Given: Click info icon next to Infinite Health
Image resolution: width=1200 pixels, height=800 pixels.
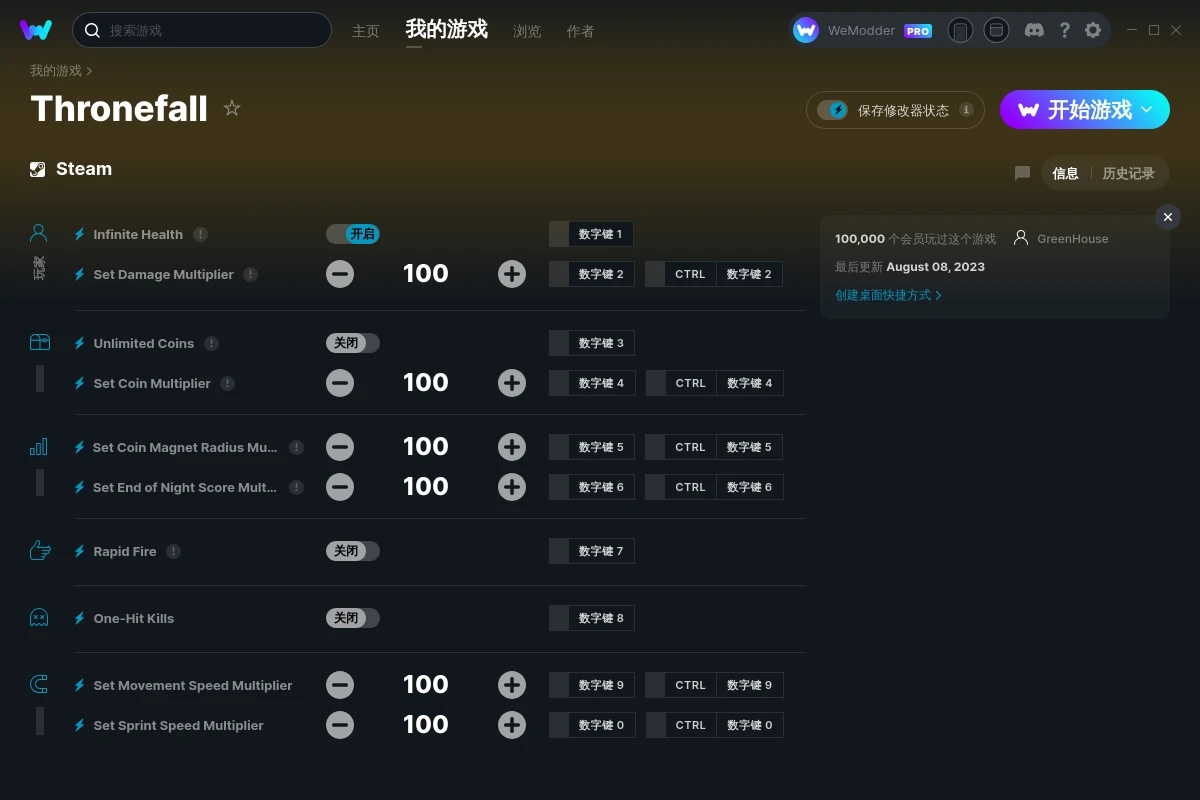Looking at the screenshot, I should 201,234.
